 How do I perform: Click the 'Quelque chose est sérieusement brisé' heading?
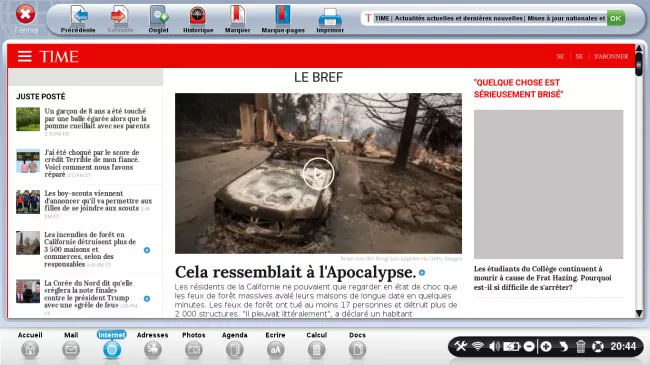519,88
